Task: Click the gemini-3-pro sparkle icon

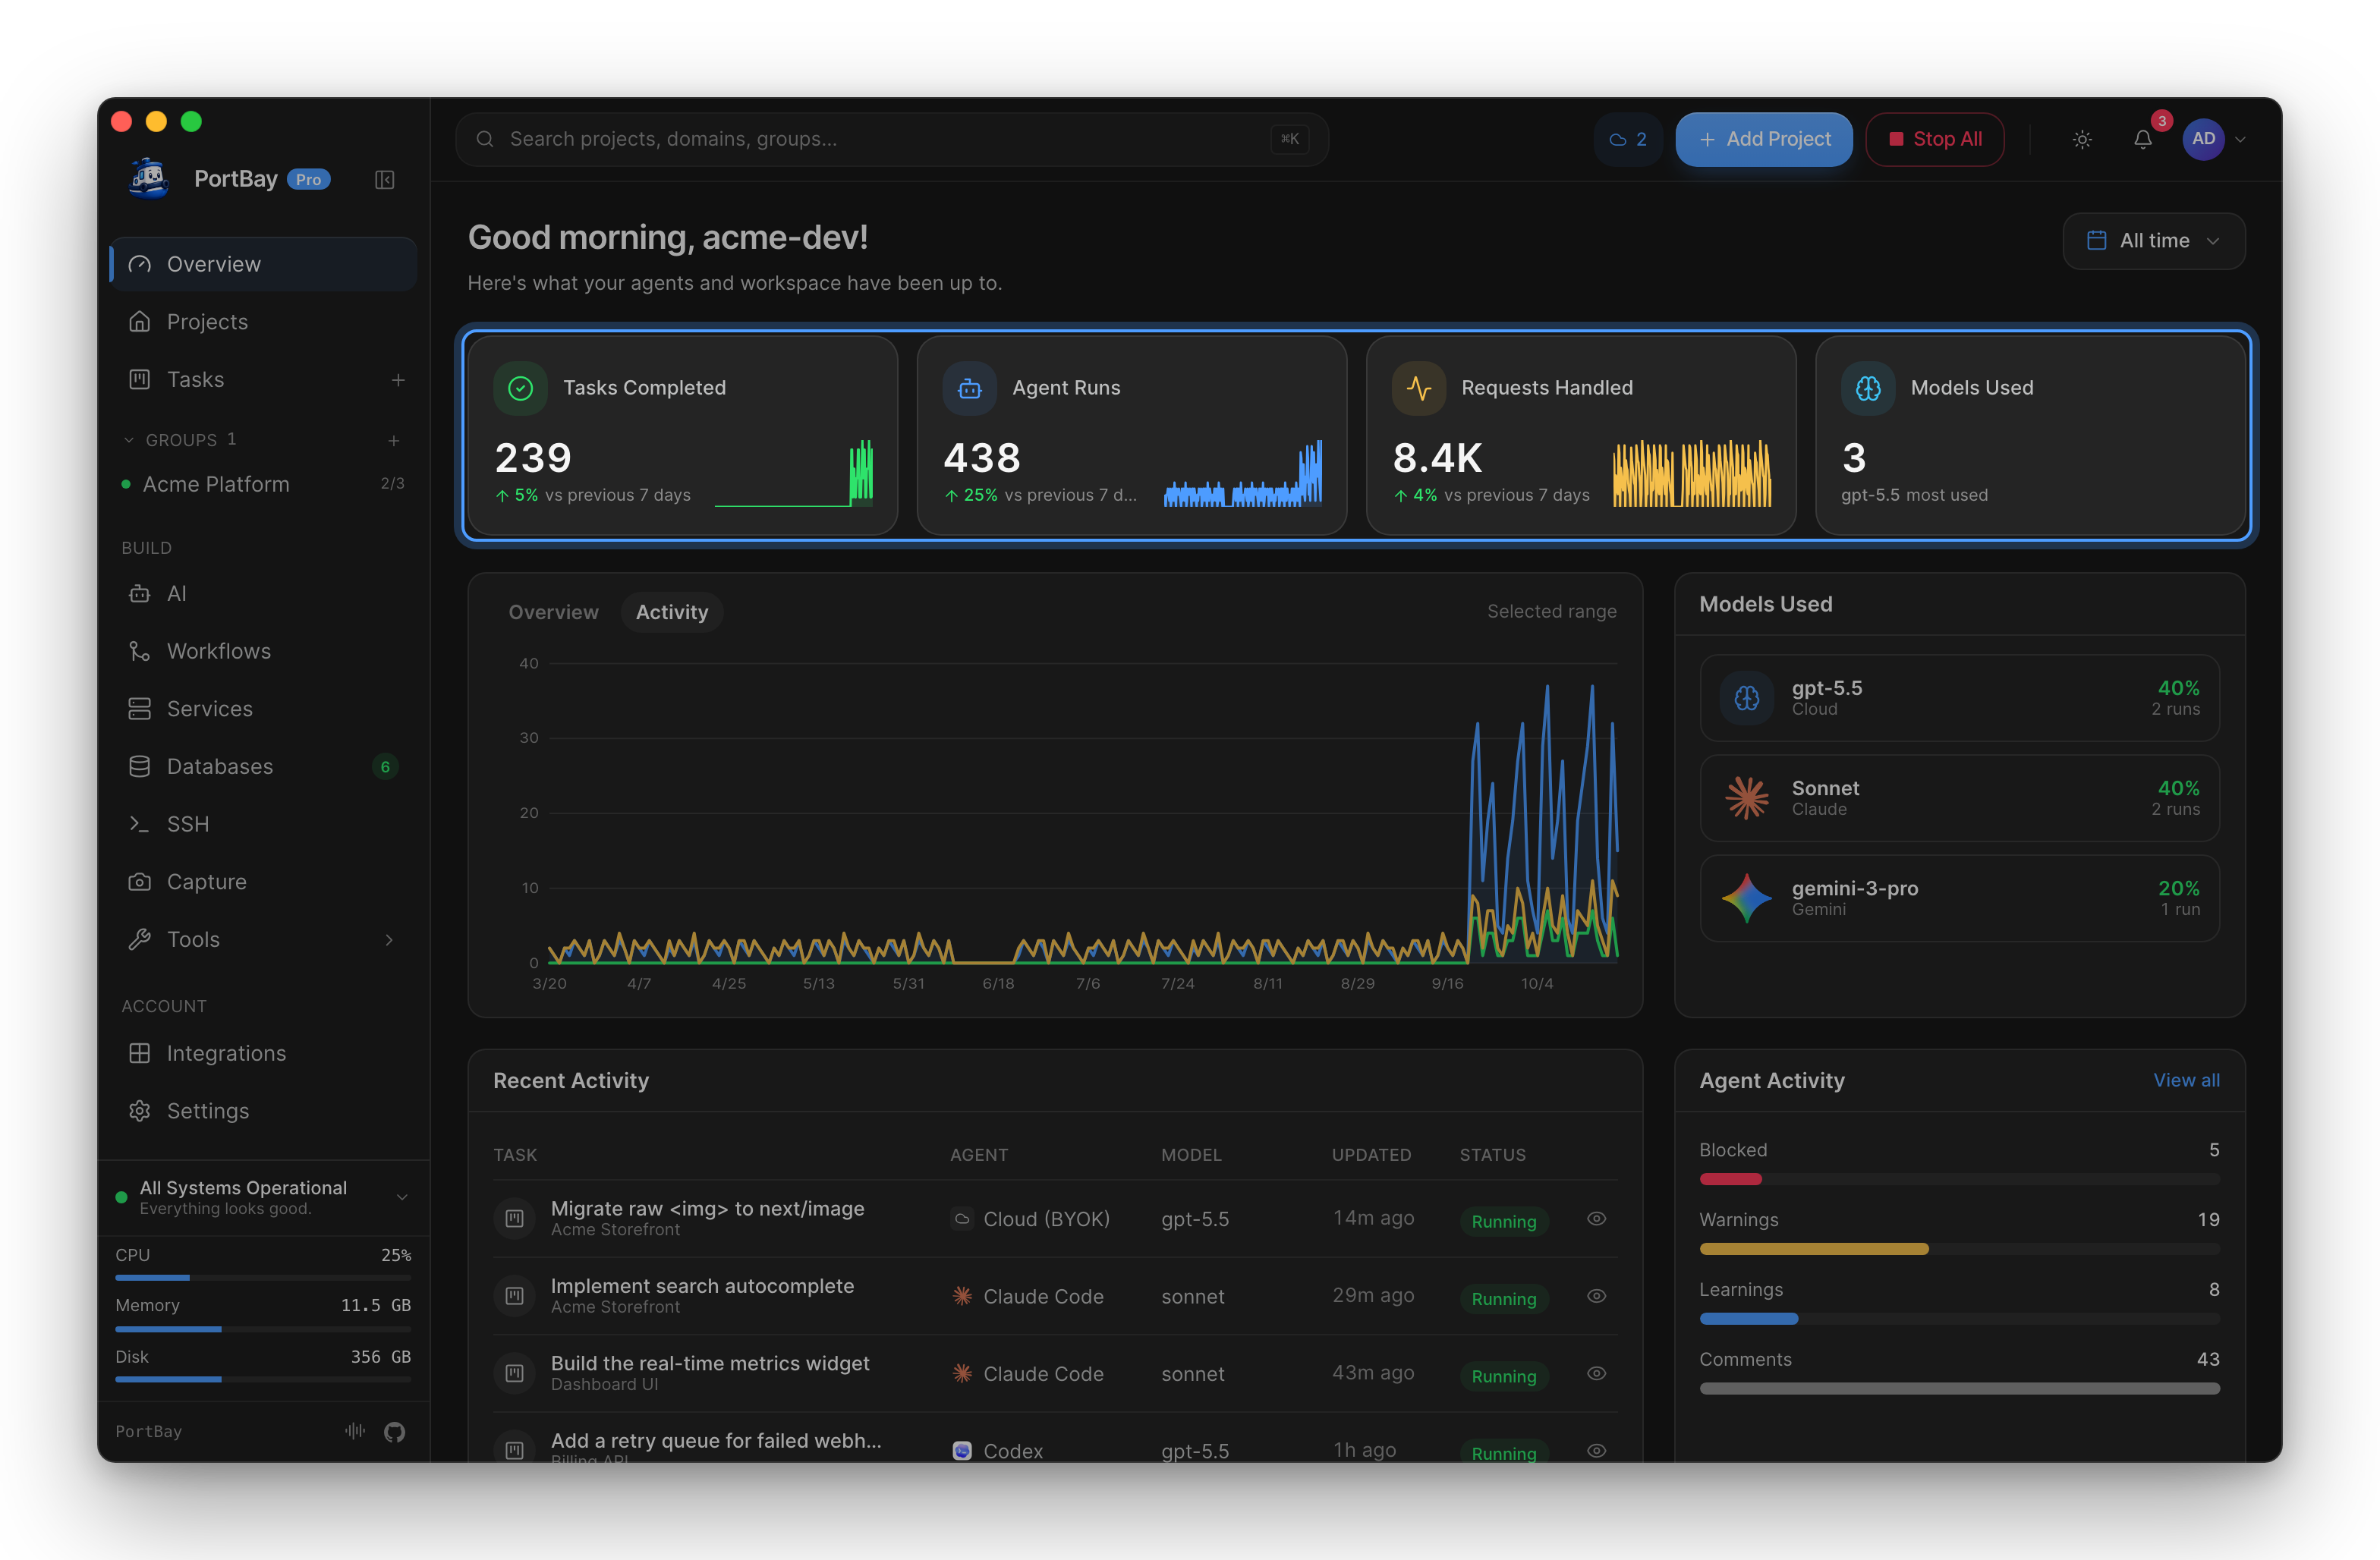Action: (1746, 898)
